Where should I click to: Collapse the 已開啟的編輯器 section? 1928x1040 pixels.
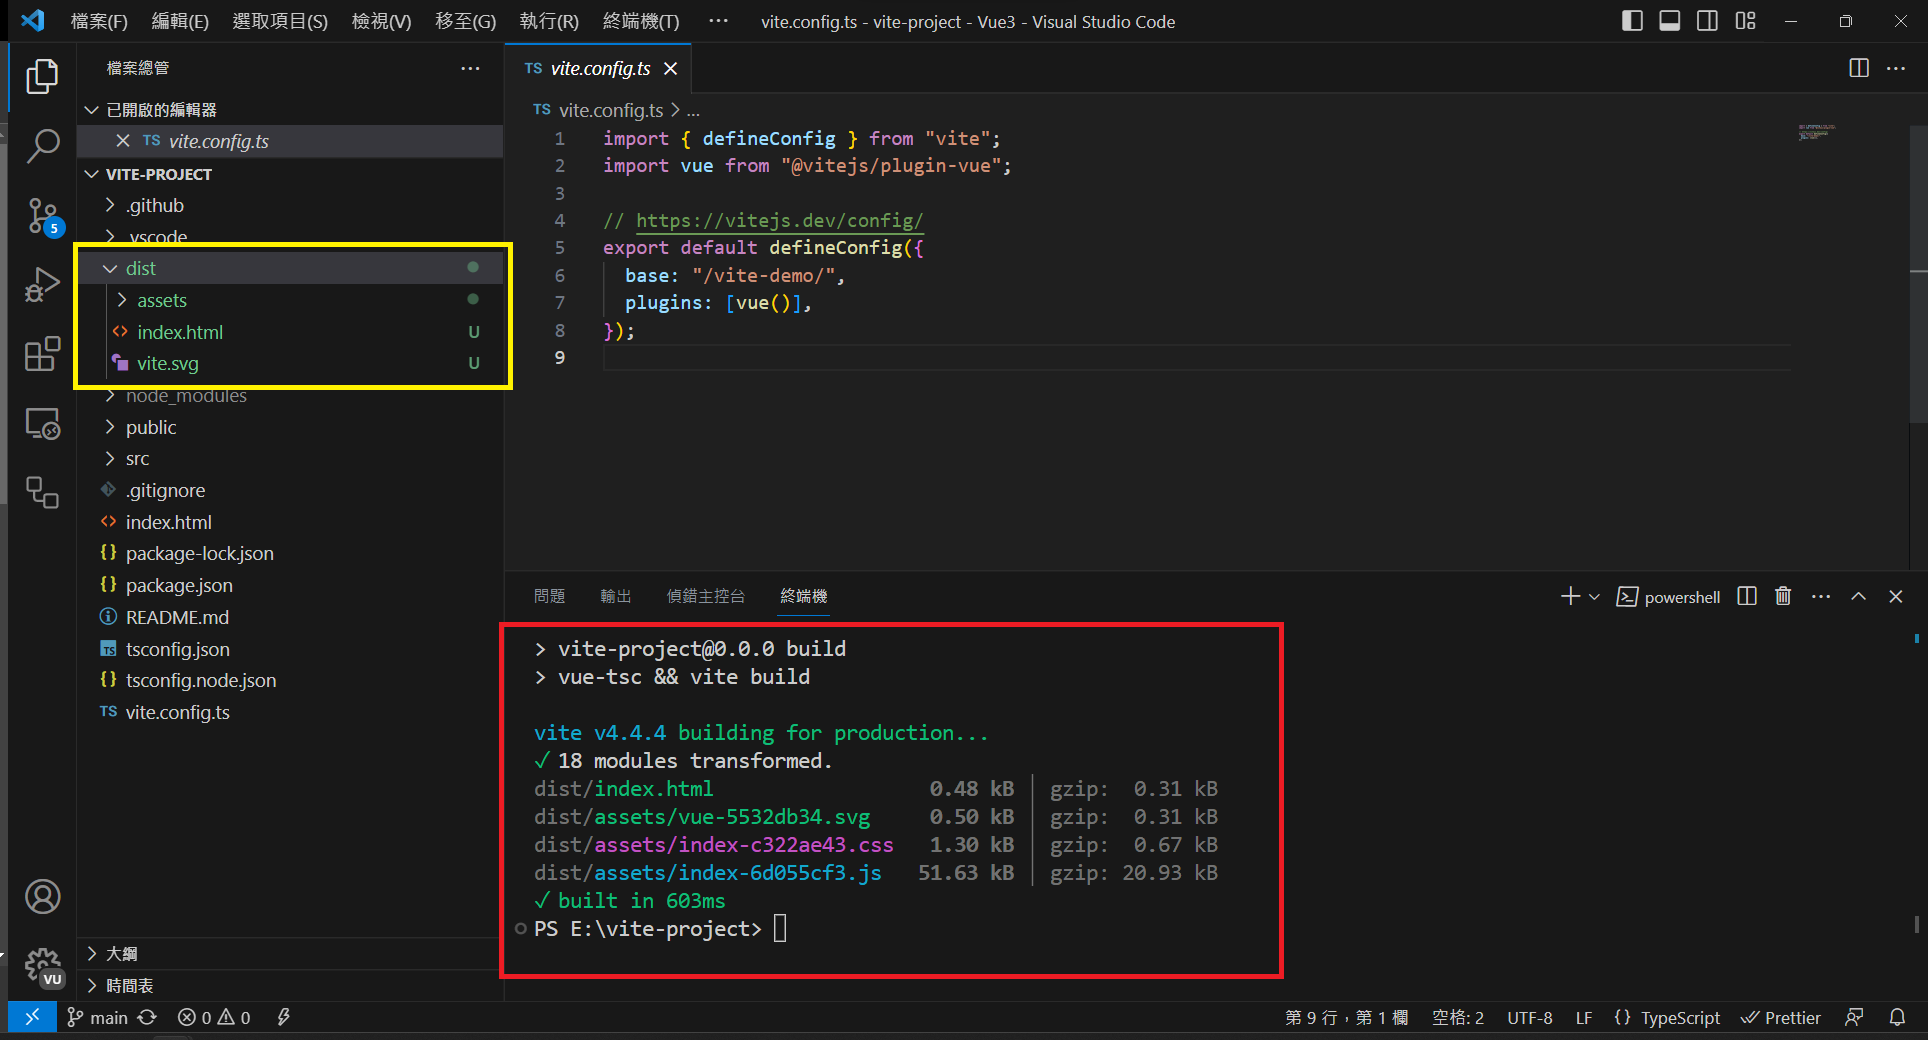tap(290, 109)
